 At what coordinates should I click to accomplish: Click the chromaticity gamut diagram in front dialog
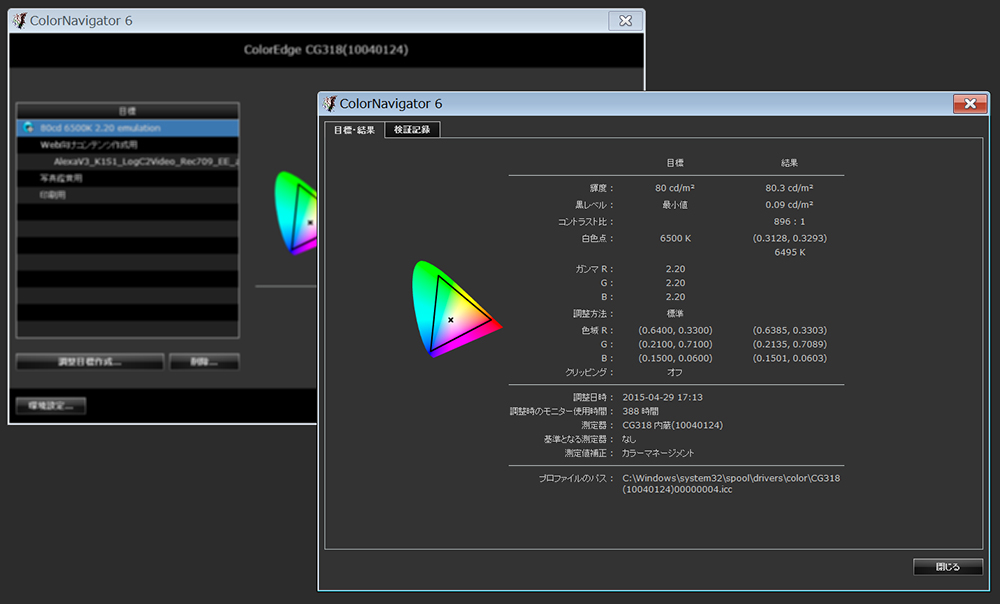point(456,308)
